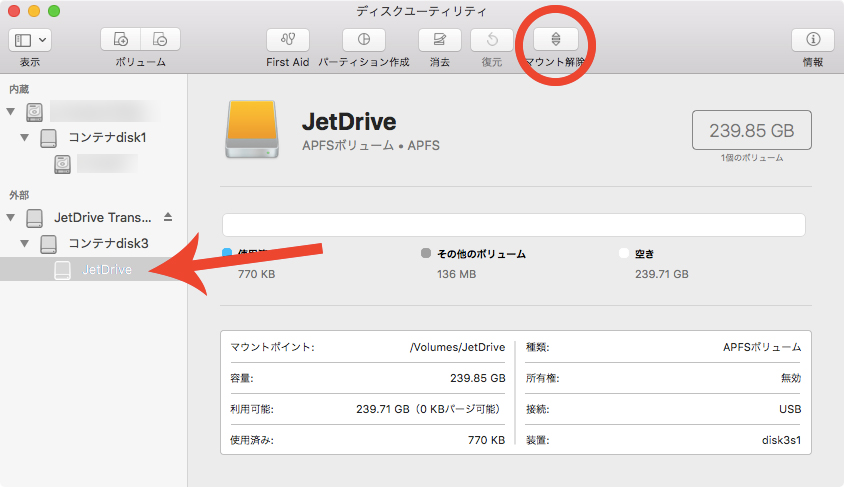The image size is (844, 487).
Task: Click the 接続 USB value
Action: 790,409
